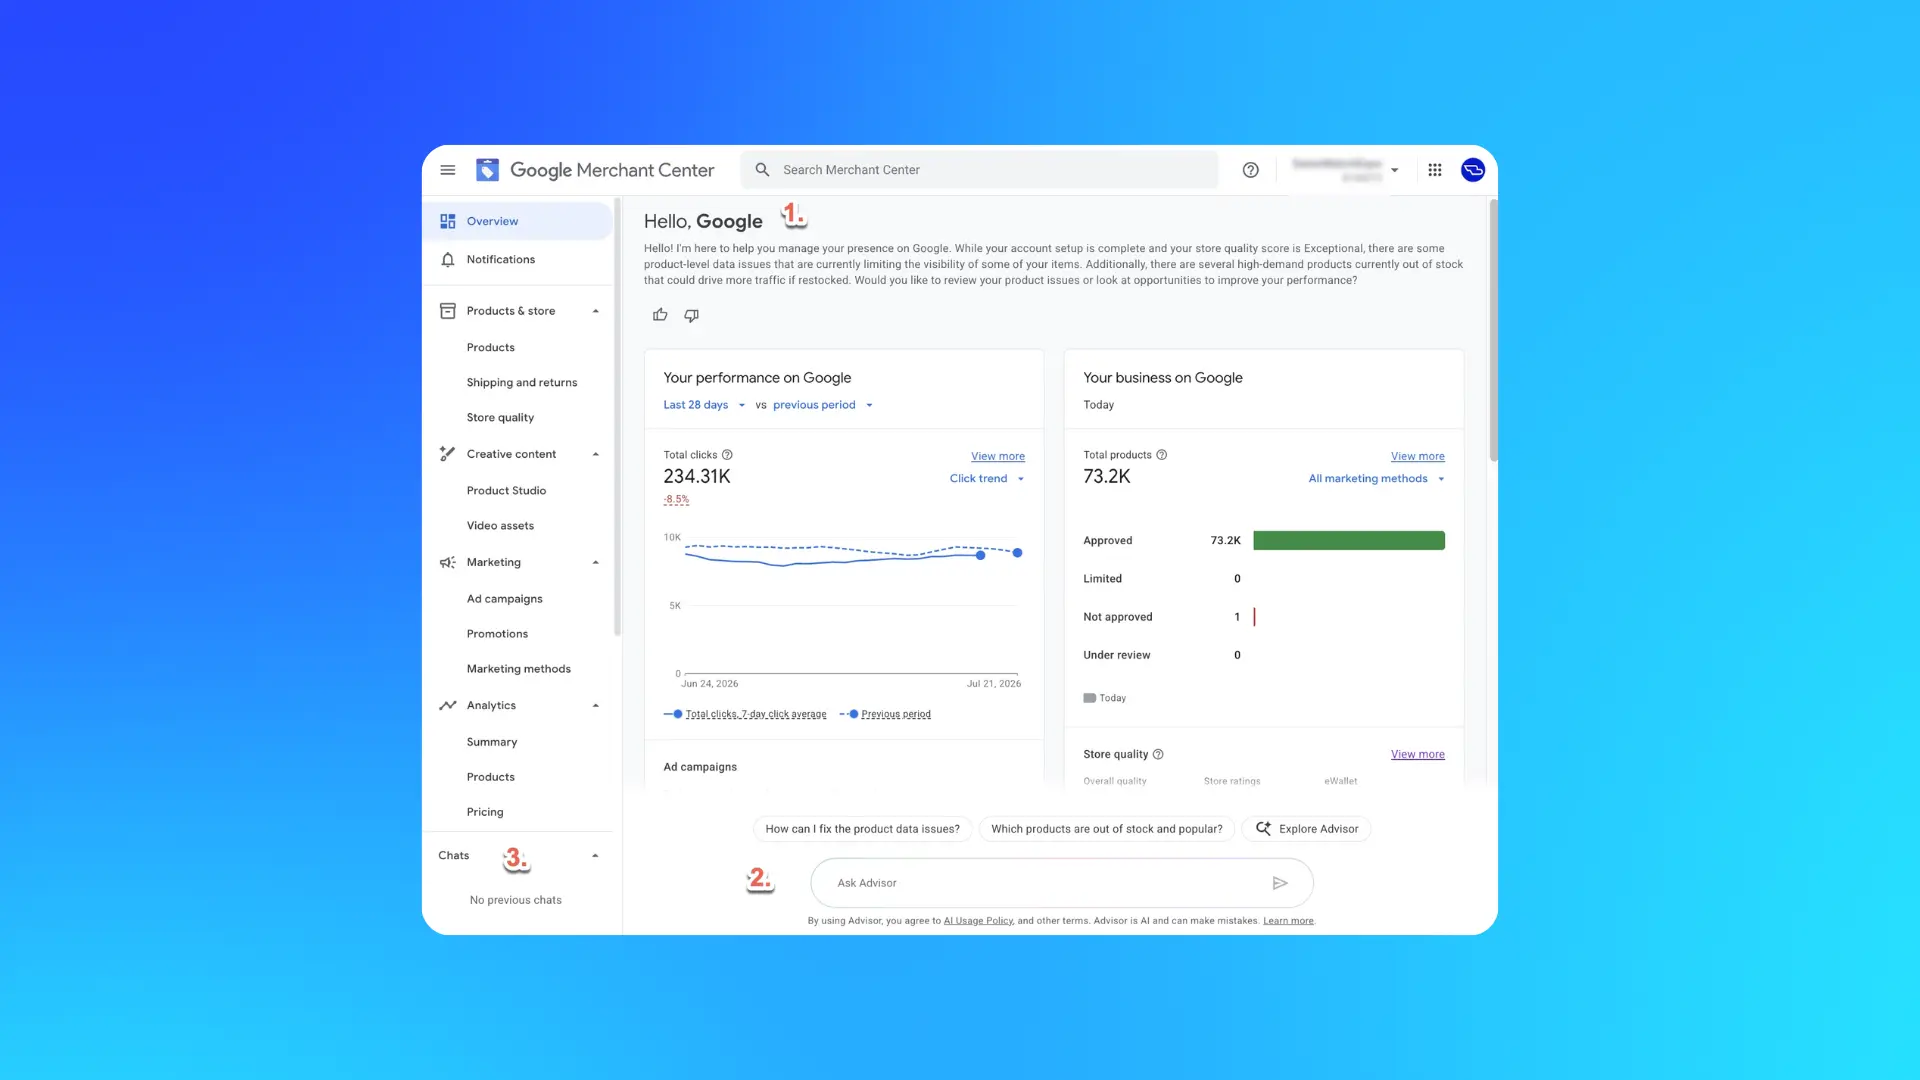Open the hamburger main menu

(x=448, y=170)
